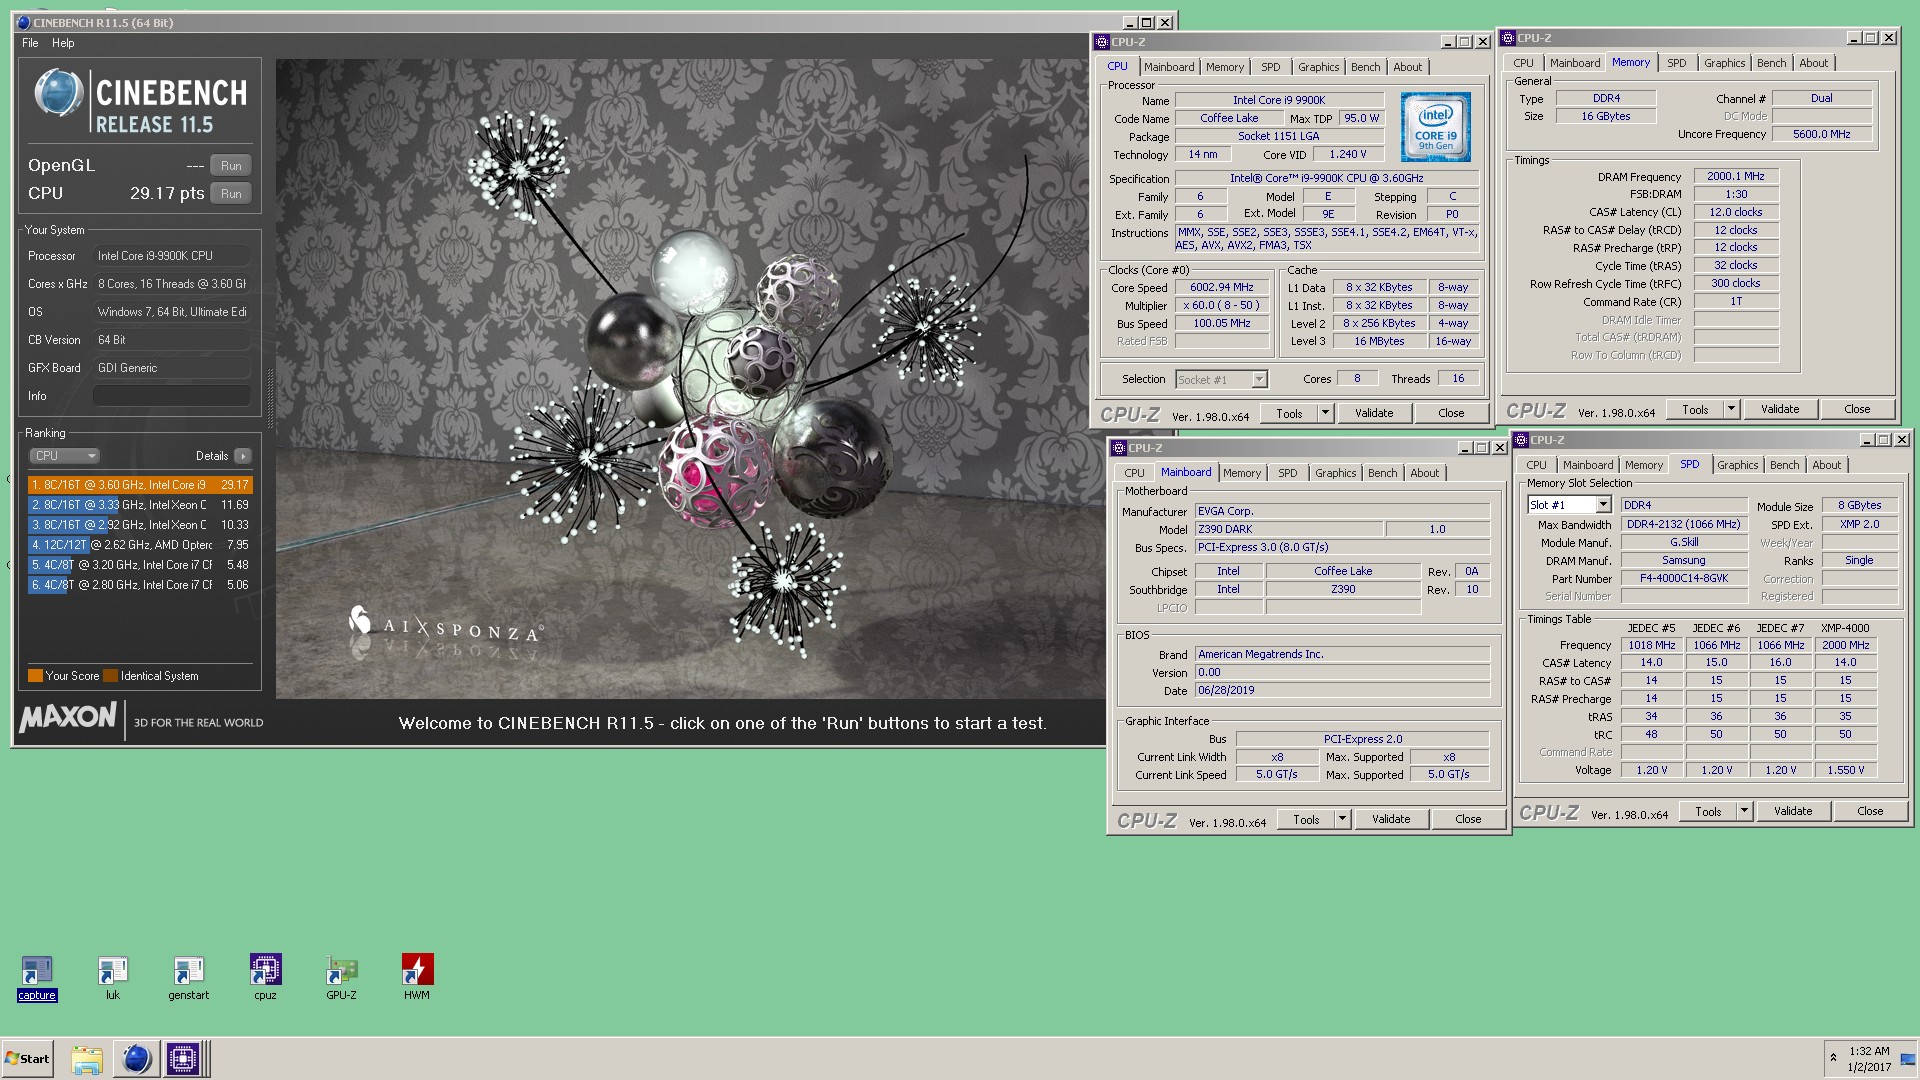This screenshot has height=1080, width=1920.
Task: Open the capture desktop shortcut
Action: (37, 976)
